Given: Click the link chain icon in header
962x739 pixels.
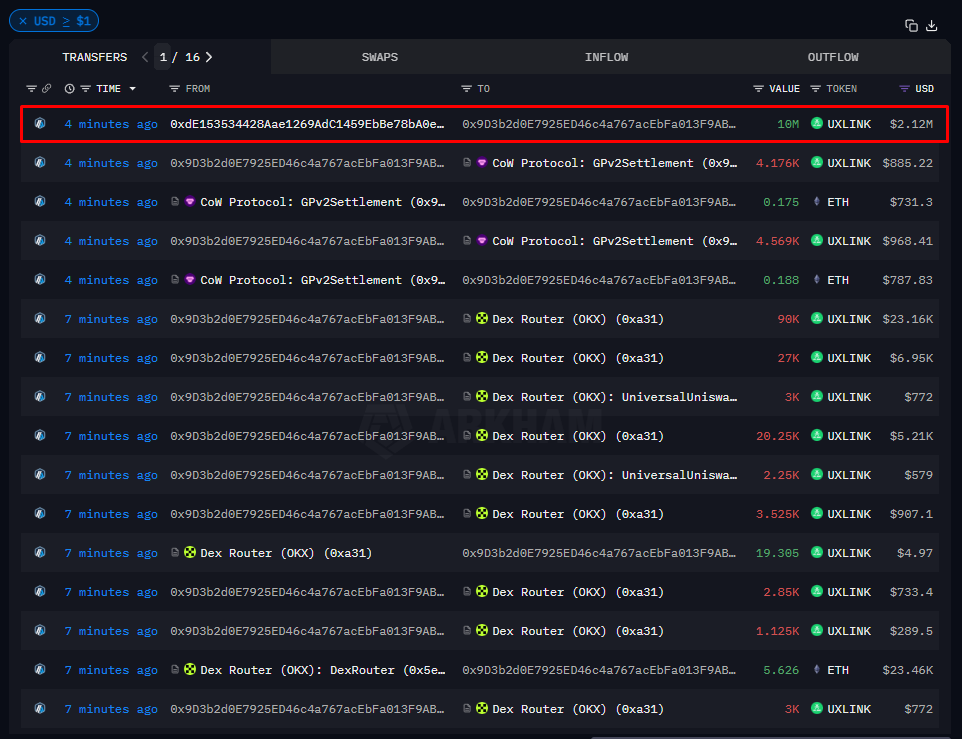Looking at the screenshot, I should click(46, 89).
